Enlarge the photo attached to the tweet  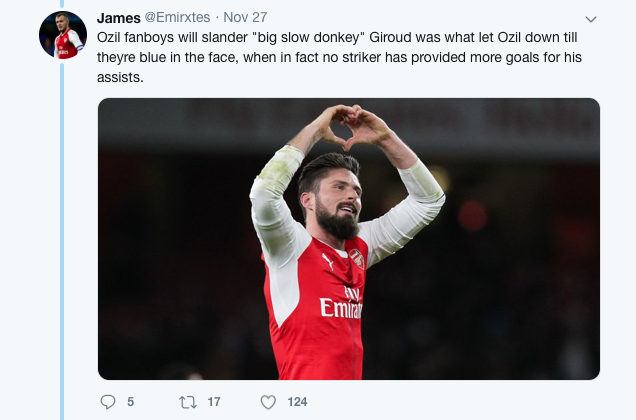tap(348, 238)
